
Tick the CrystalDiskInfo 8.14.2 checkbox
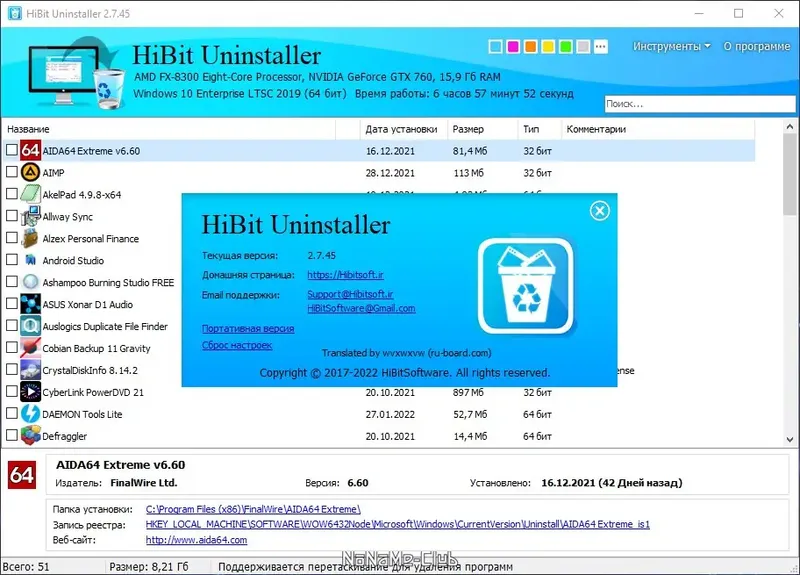coord(12,369)
